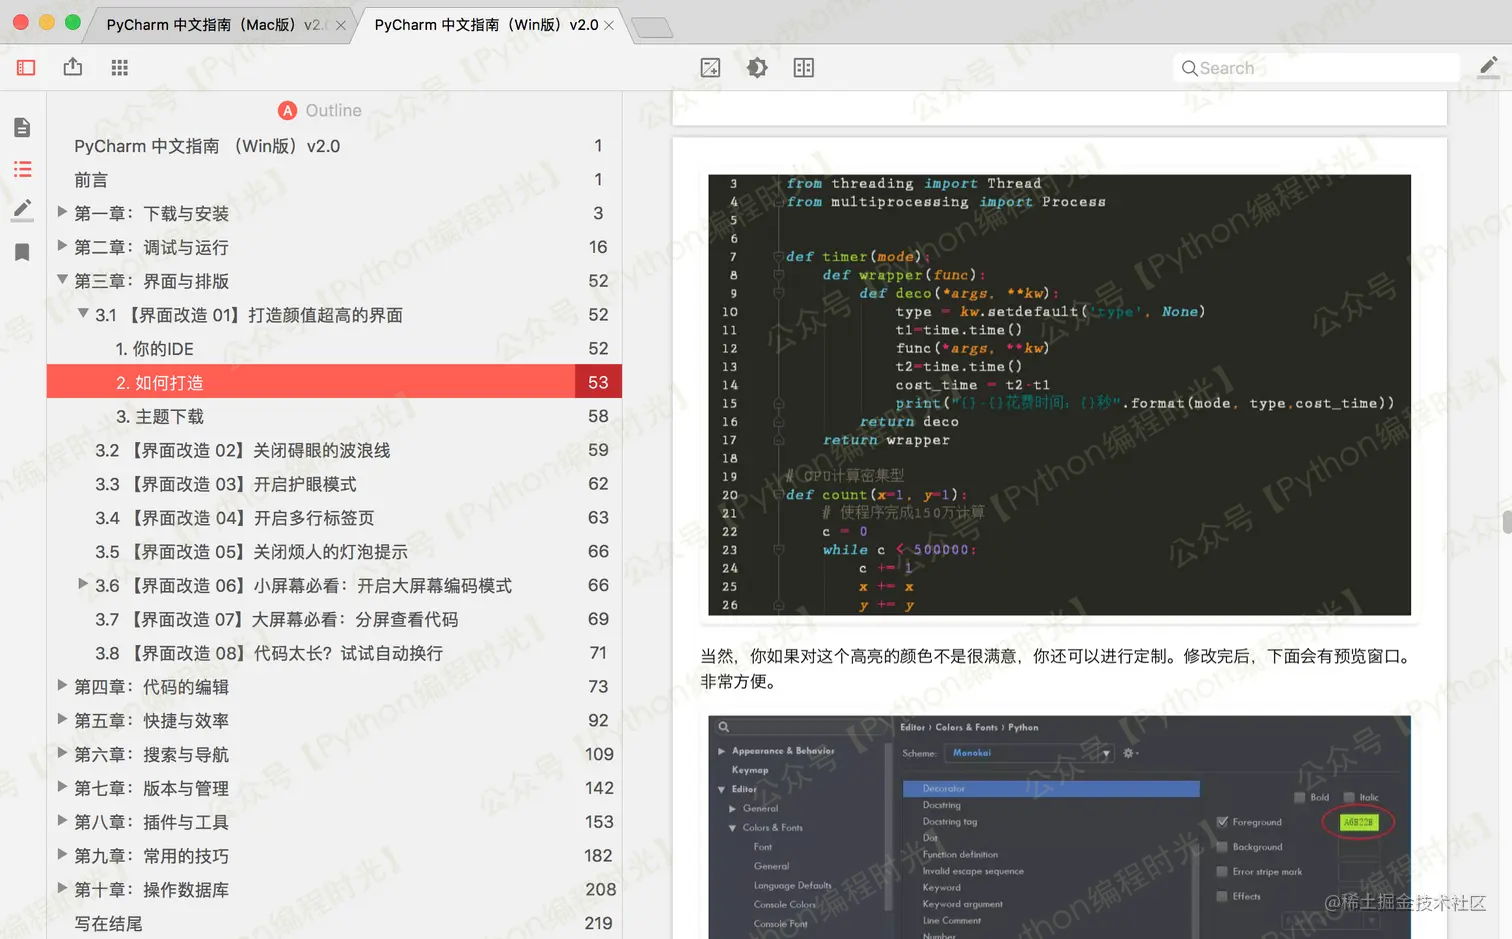Click the Python code screenshot image

1059,395
